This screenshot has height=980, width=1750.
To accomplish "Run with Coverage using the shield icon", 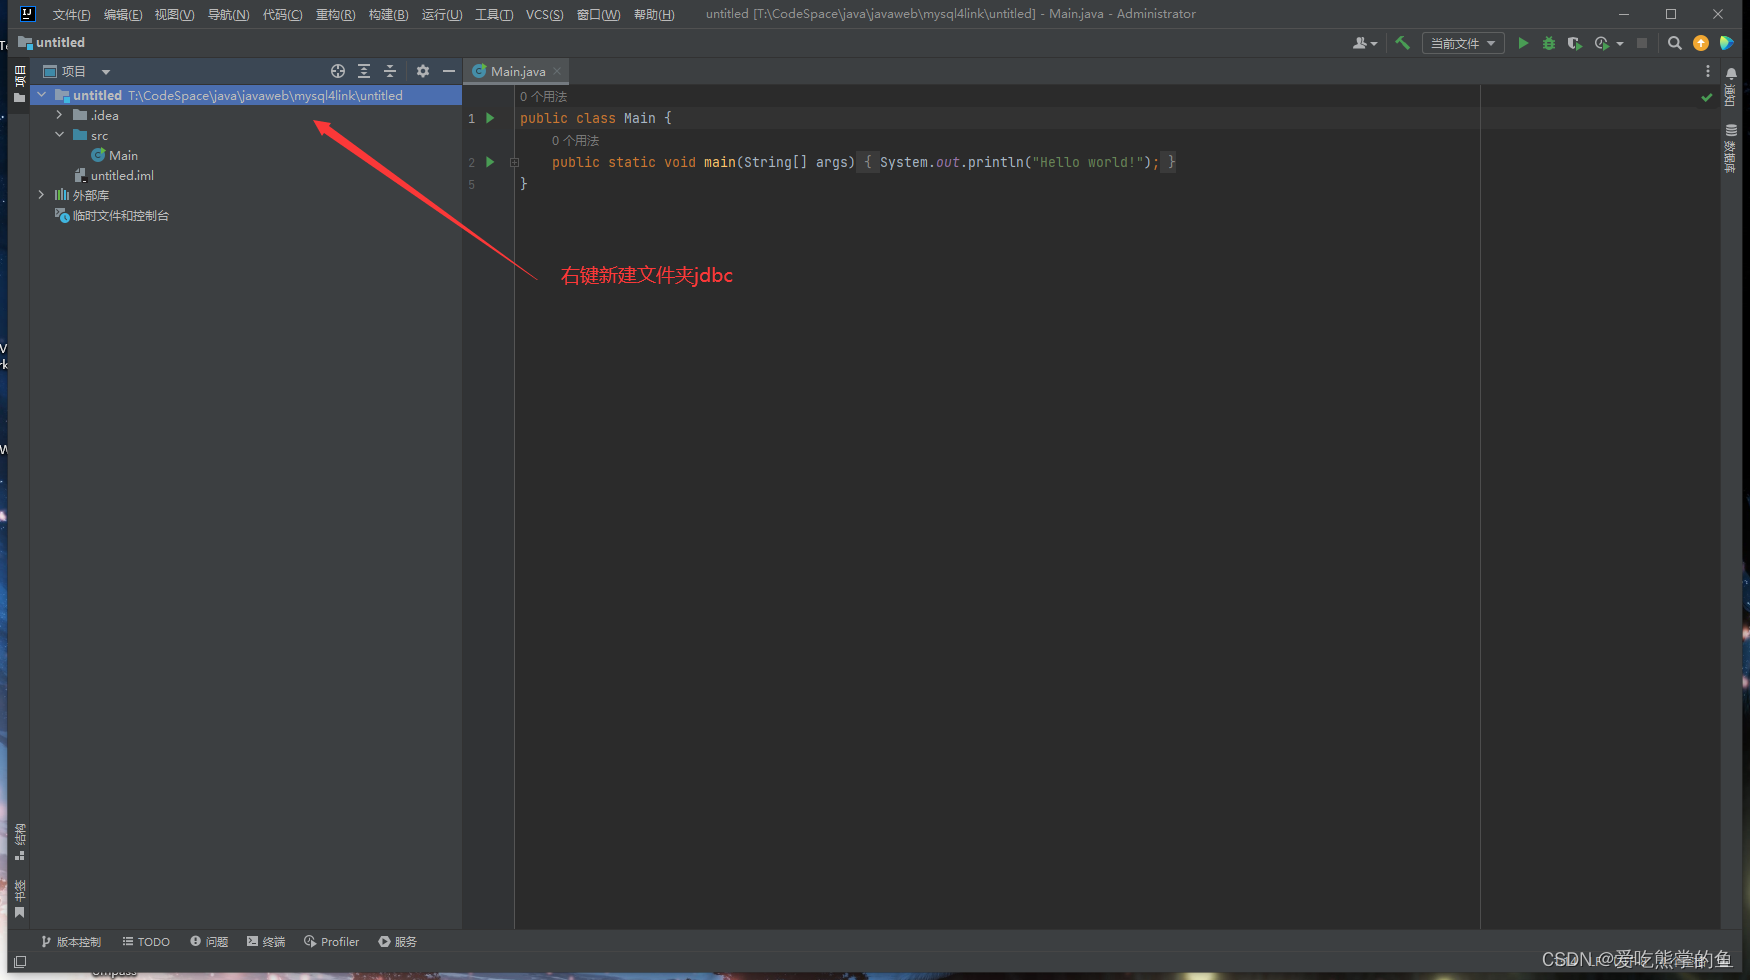I will tap(1574, 43).
